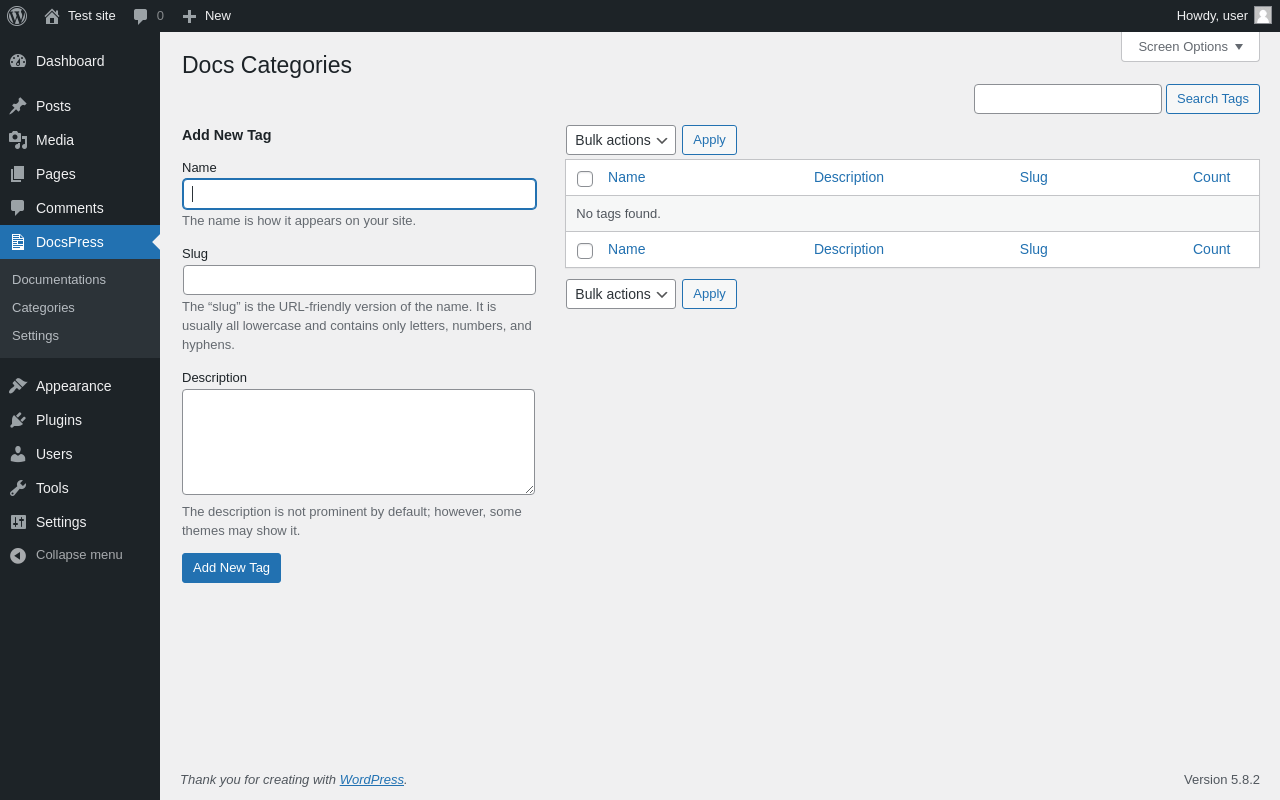
Task: Open the comments bubble icon in admin bar
Action: [140, 16]
